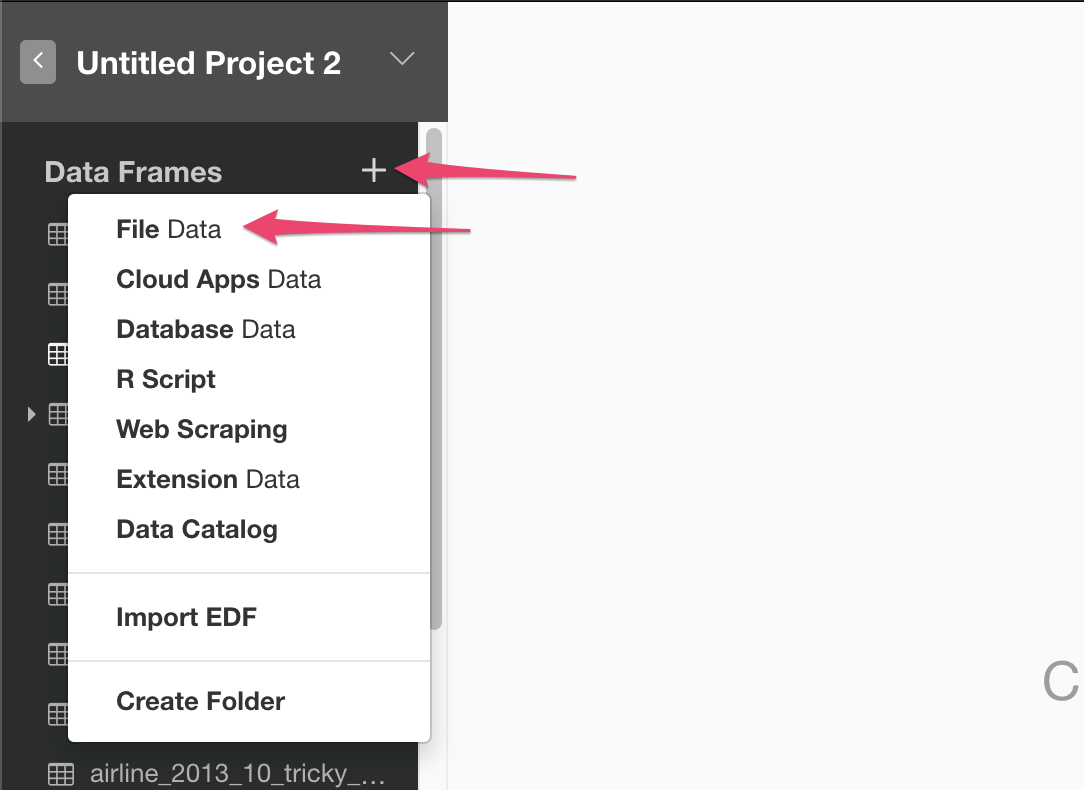
Task: Pick R Script from the menu
Action: 166,379
